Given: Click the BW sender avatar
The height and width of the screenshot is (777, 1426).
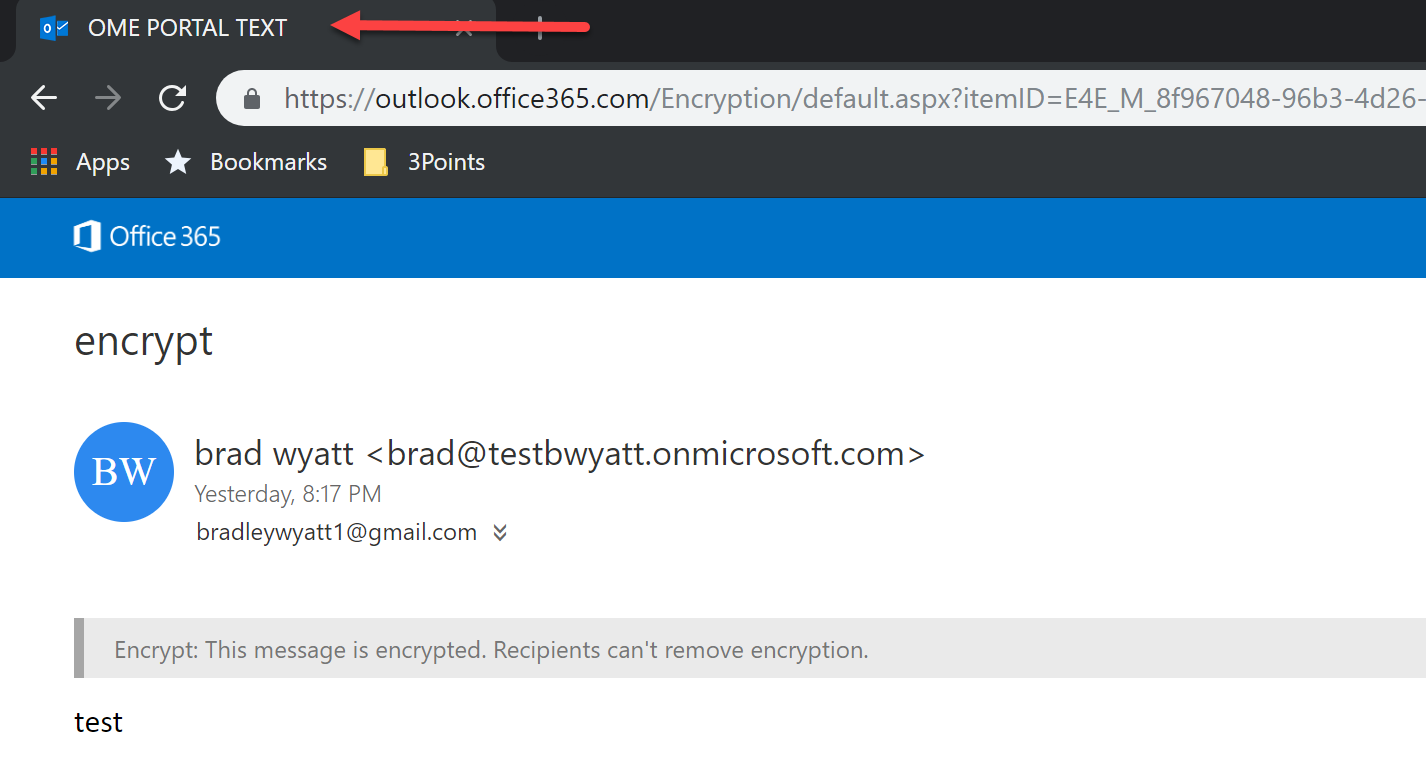Looking at the screenshot, I should 124,472.
